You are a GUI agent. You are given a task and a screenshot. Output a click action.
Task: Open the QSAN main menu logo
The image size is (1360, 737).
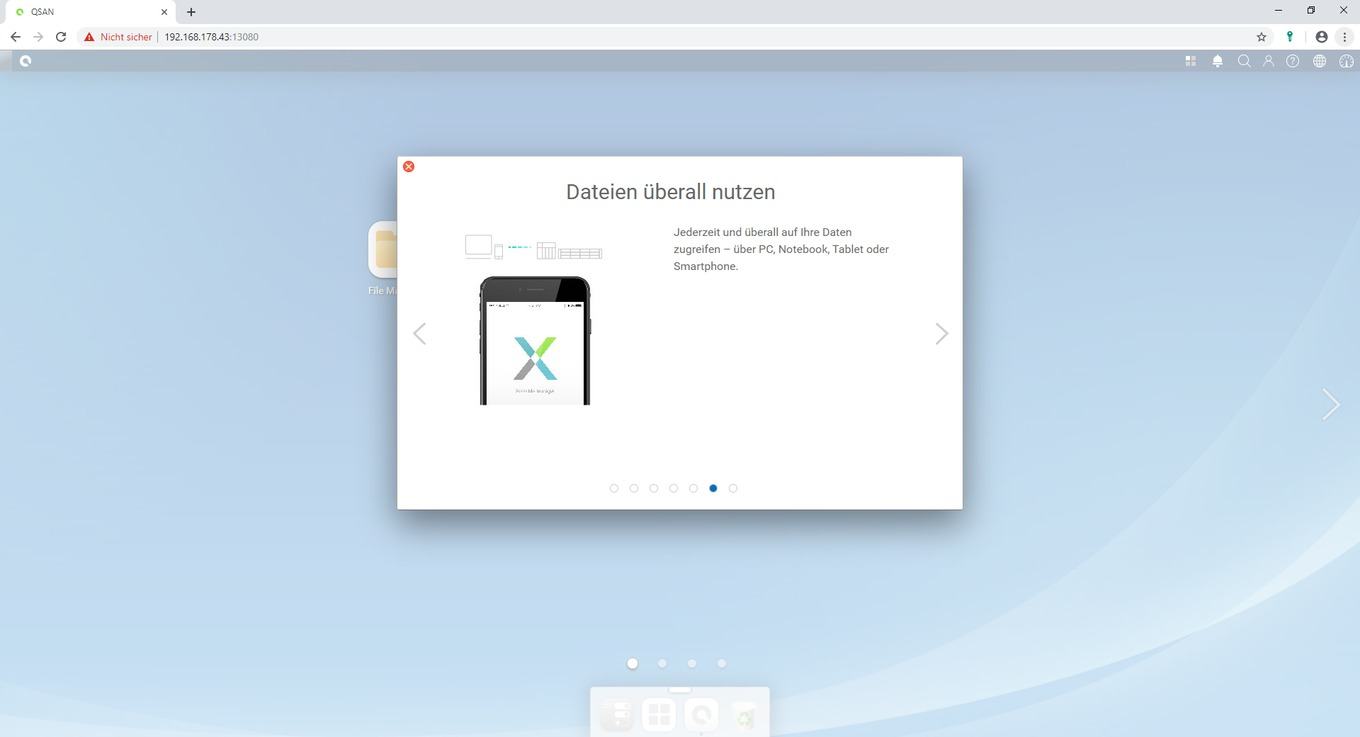pyautogui.click(x=25, y=61)
